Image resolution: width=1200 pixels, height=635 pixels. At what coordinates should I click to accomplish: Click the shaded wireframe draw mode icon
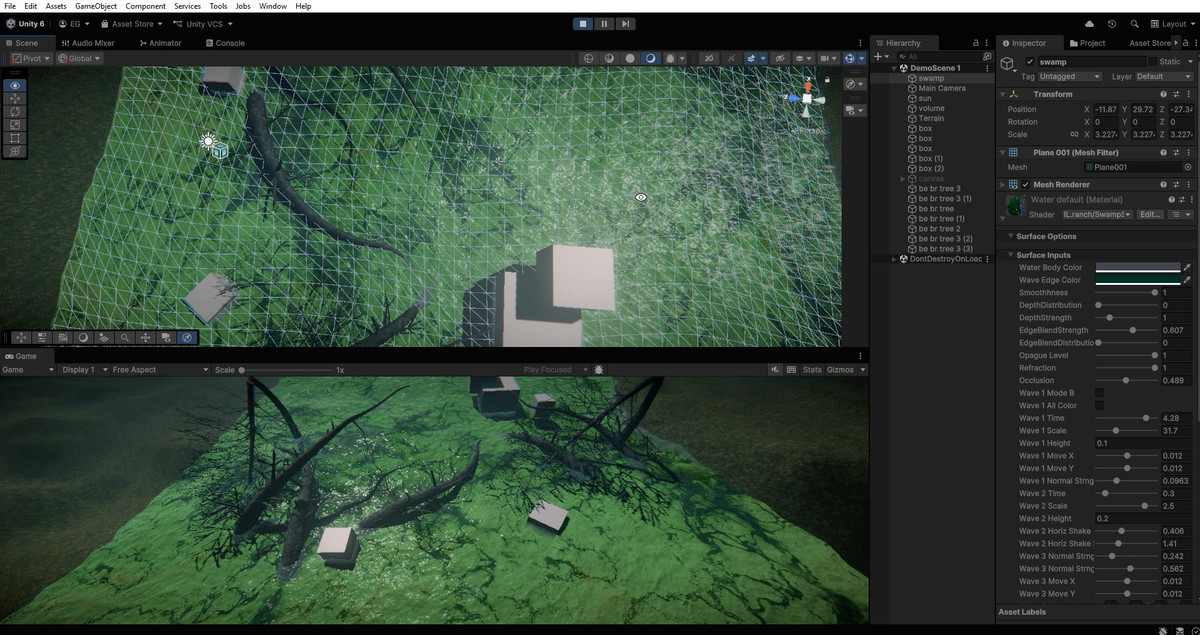click(x=609, y=58)
